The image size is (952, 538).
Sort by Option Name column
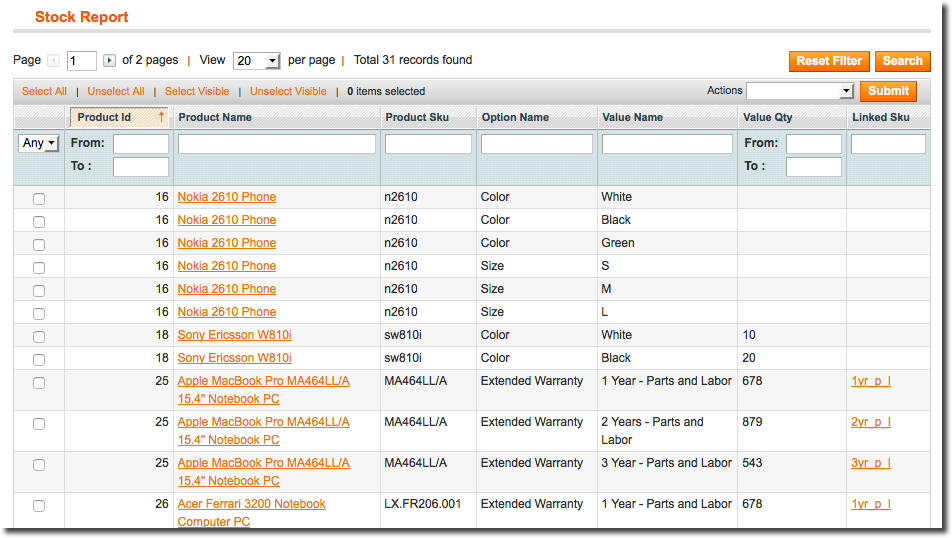pos(515,117)
